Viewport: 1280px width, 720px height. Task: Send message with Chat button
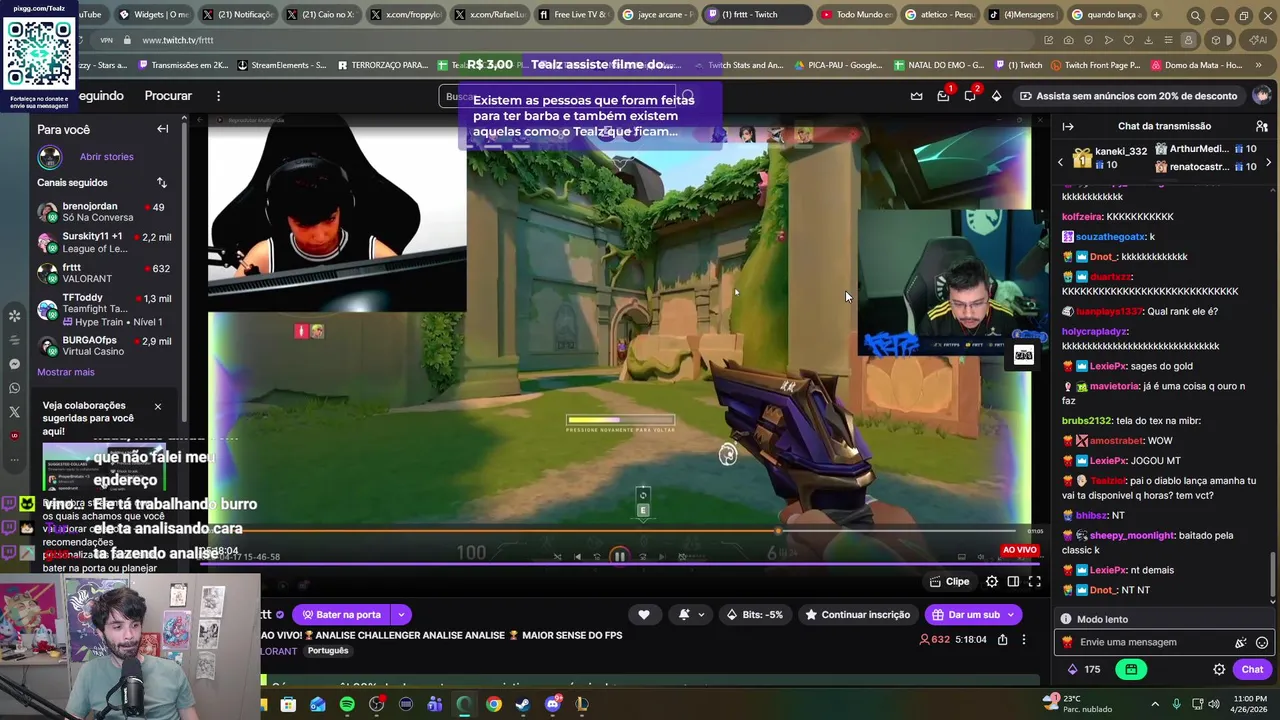pos(1252,670)
